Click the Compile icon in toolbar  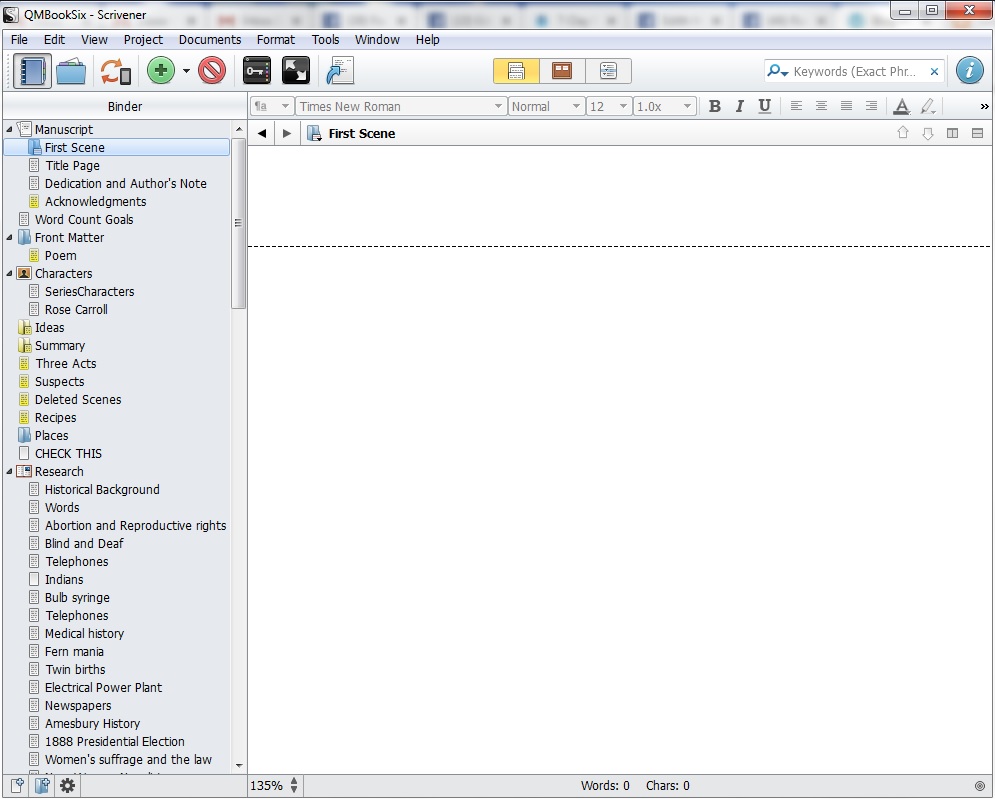[x=340, y=71]
